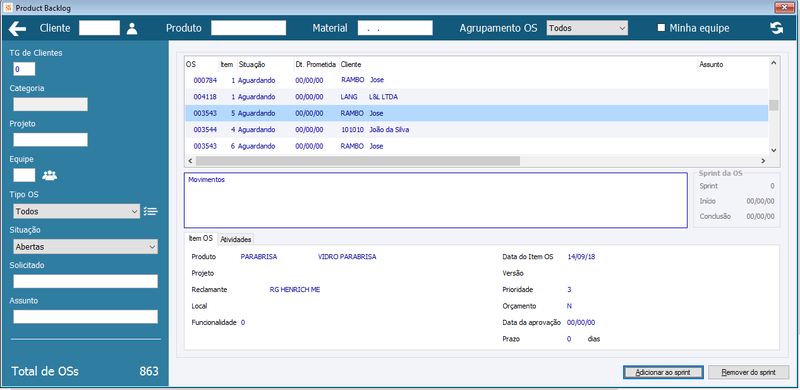Screen dimensions: 800x390
Task: Switch to Atividades tab
Action: click(x=236, y=239)
